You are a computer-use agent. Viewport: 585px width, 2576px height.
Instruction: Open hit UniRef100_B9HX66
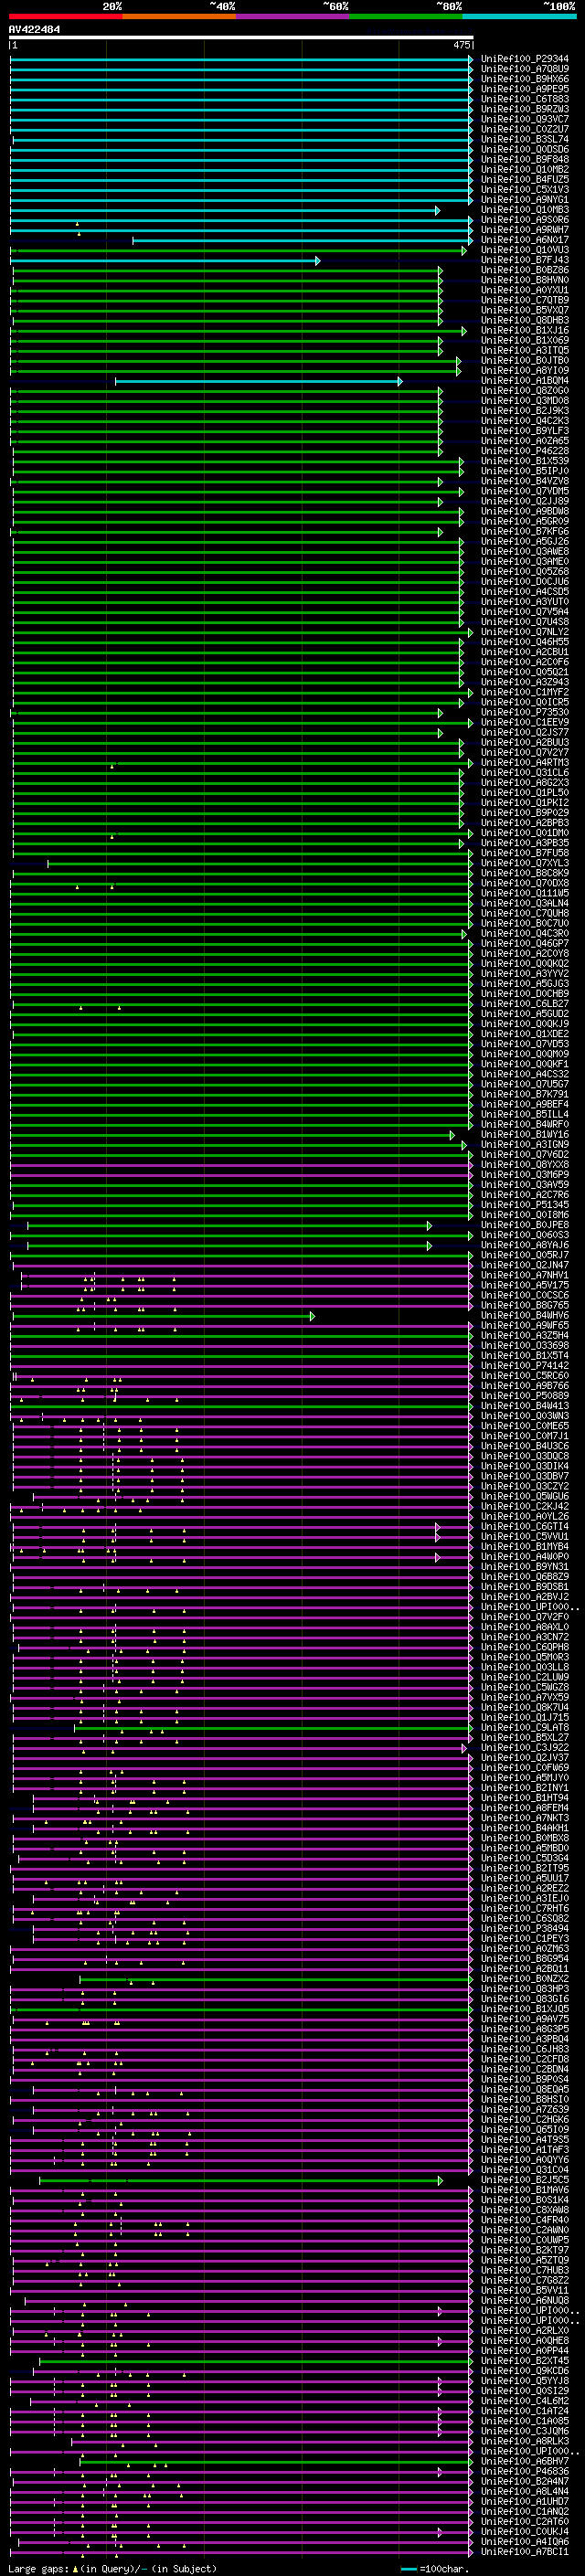click(525, 79)
